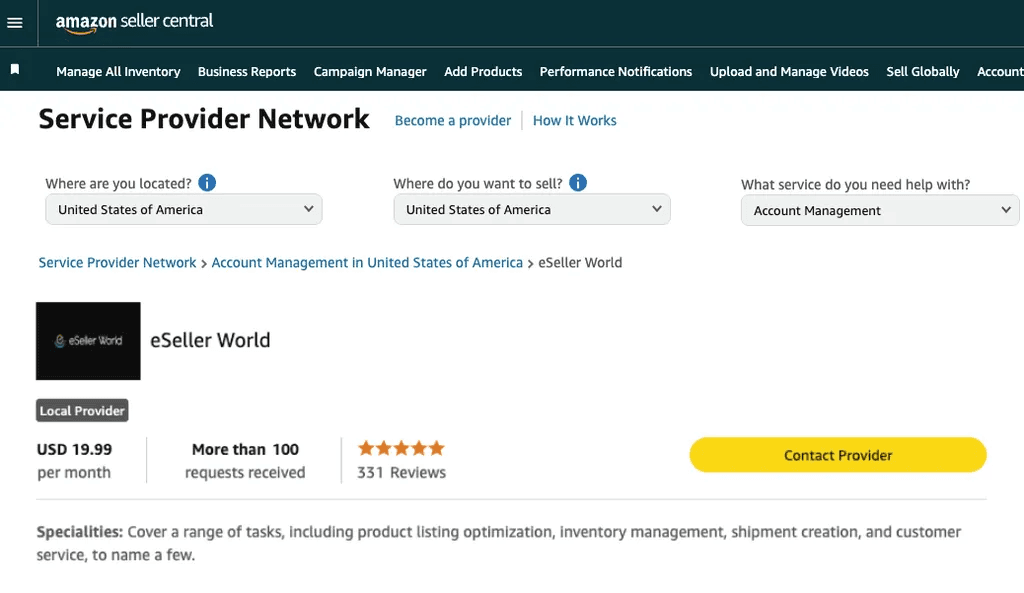
Task: Click the Amazon Seller Central logo
Action: point(134,22)
